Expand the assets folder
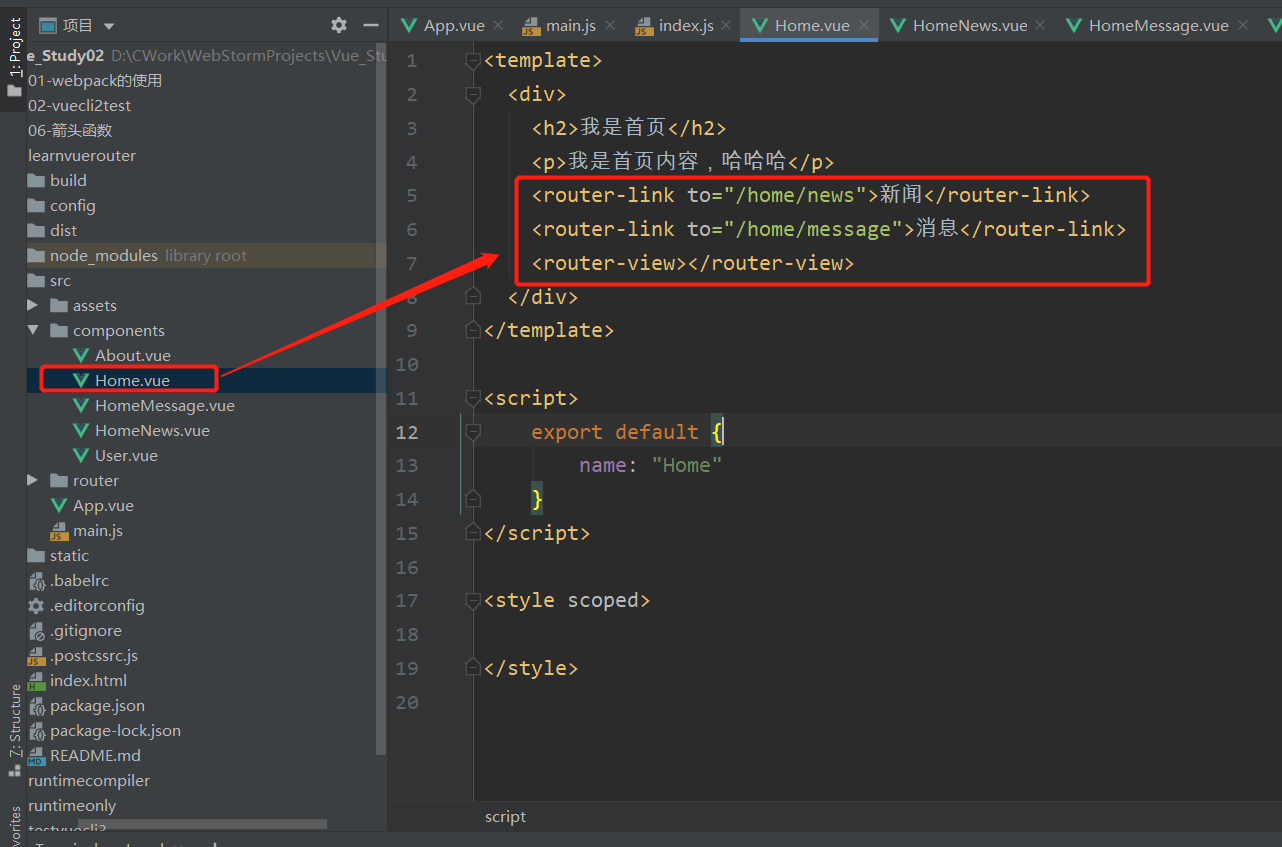 pos(33,305)
